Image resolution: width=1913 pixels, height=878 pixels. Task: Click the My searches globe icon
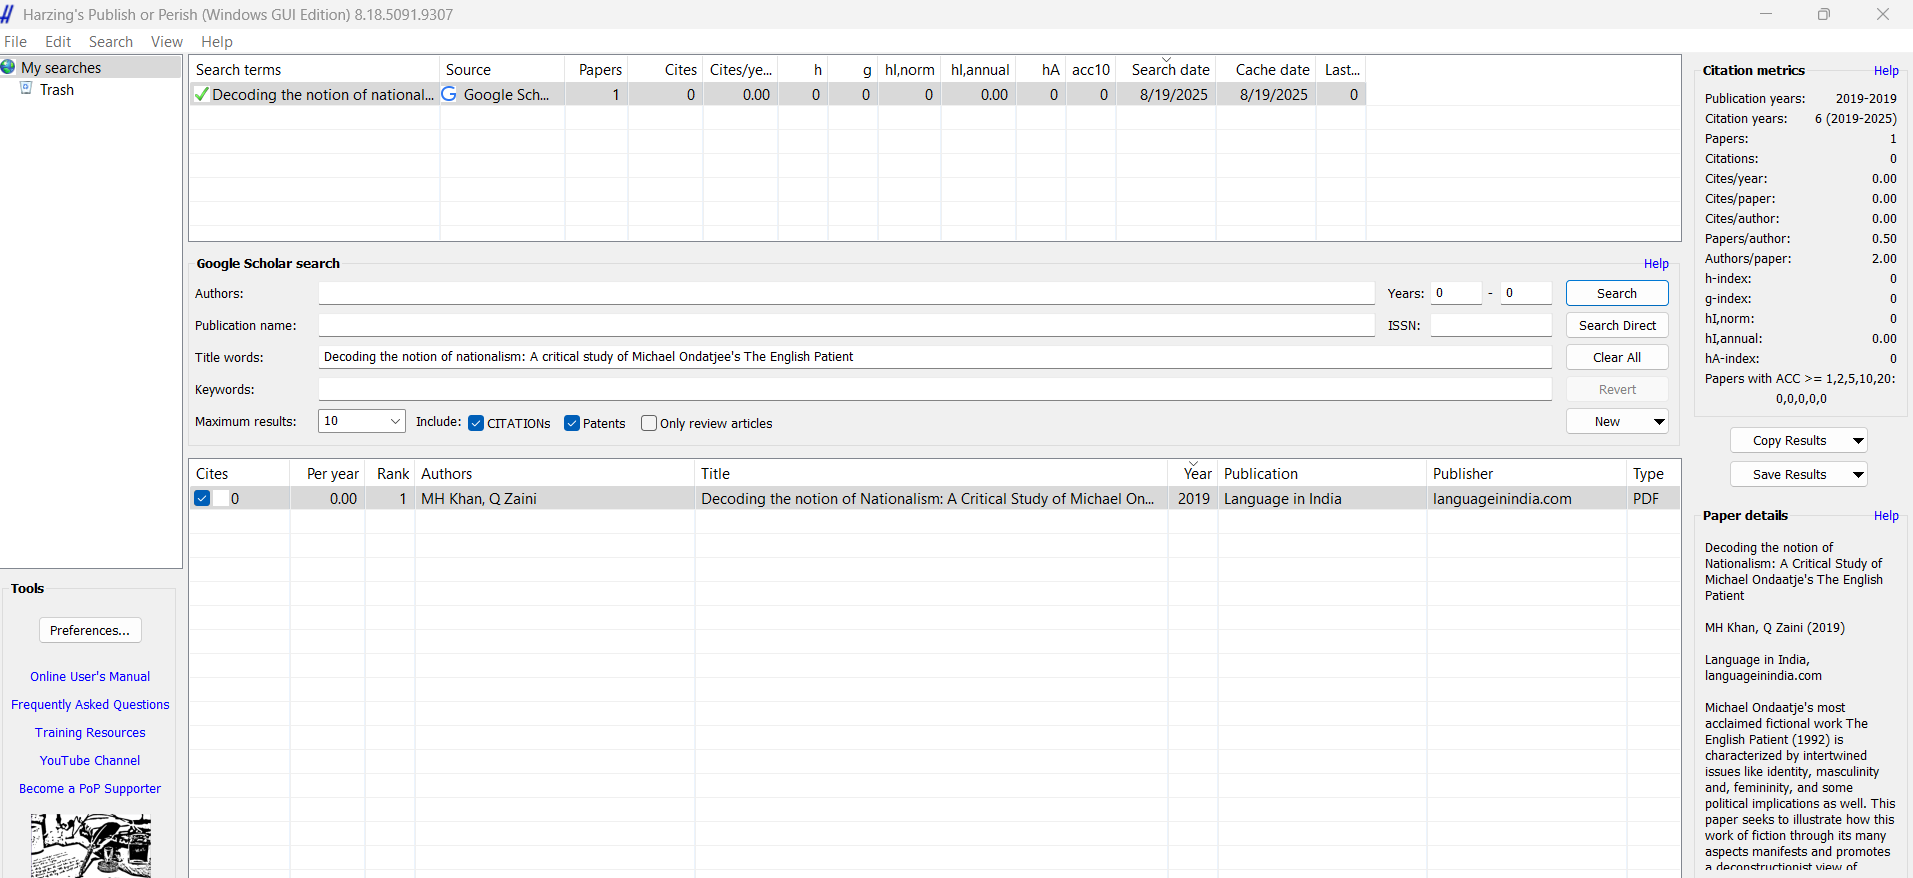point(8,67)
